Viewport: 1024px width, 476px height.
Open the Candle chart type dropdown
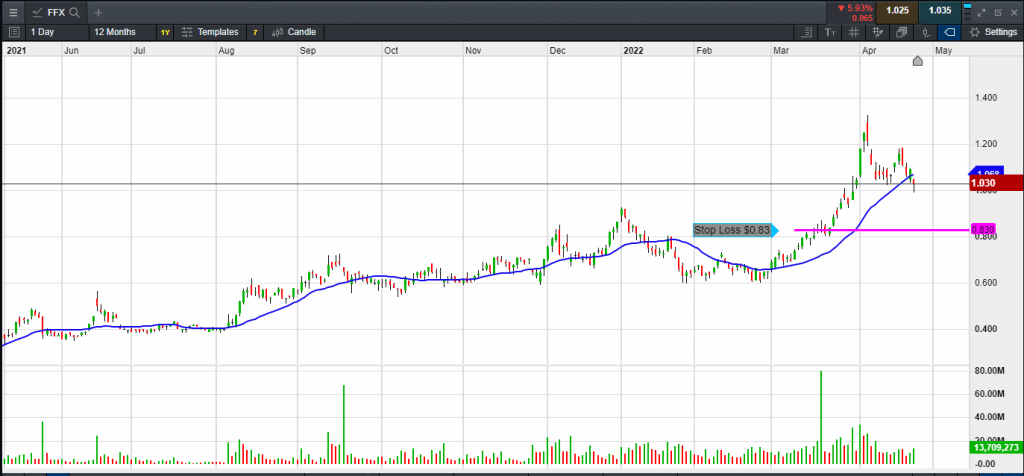(x=294, y=32)
